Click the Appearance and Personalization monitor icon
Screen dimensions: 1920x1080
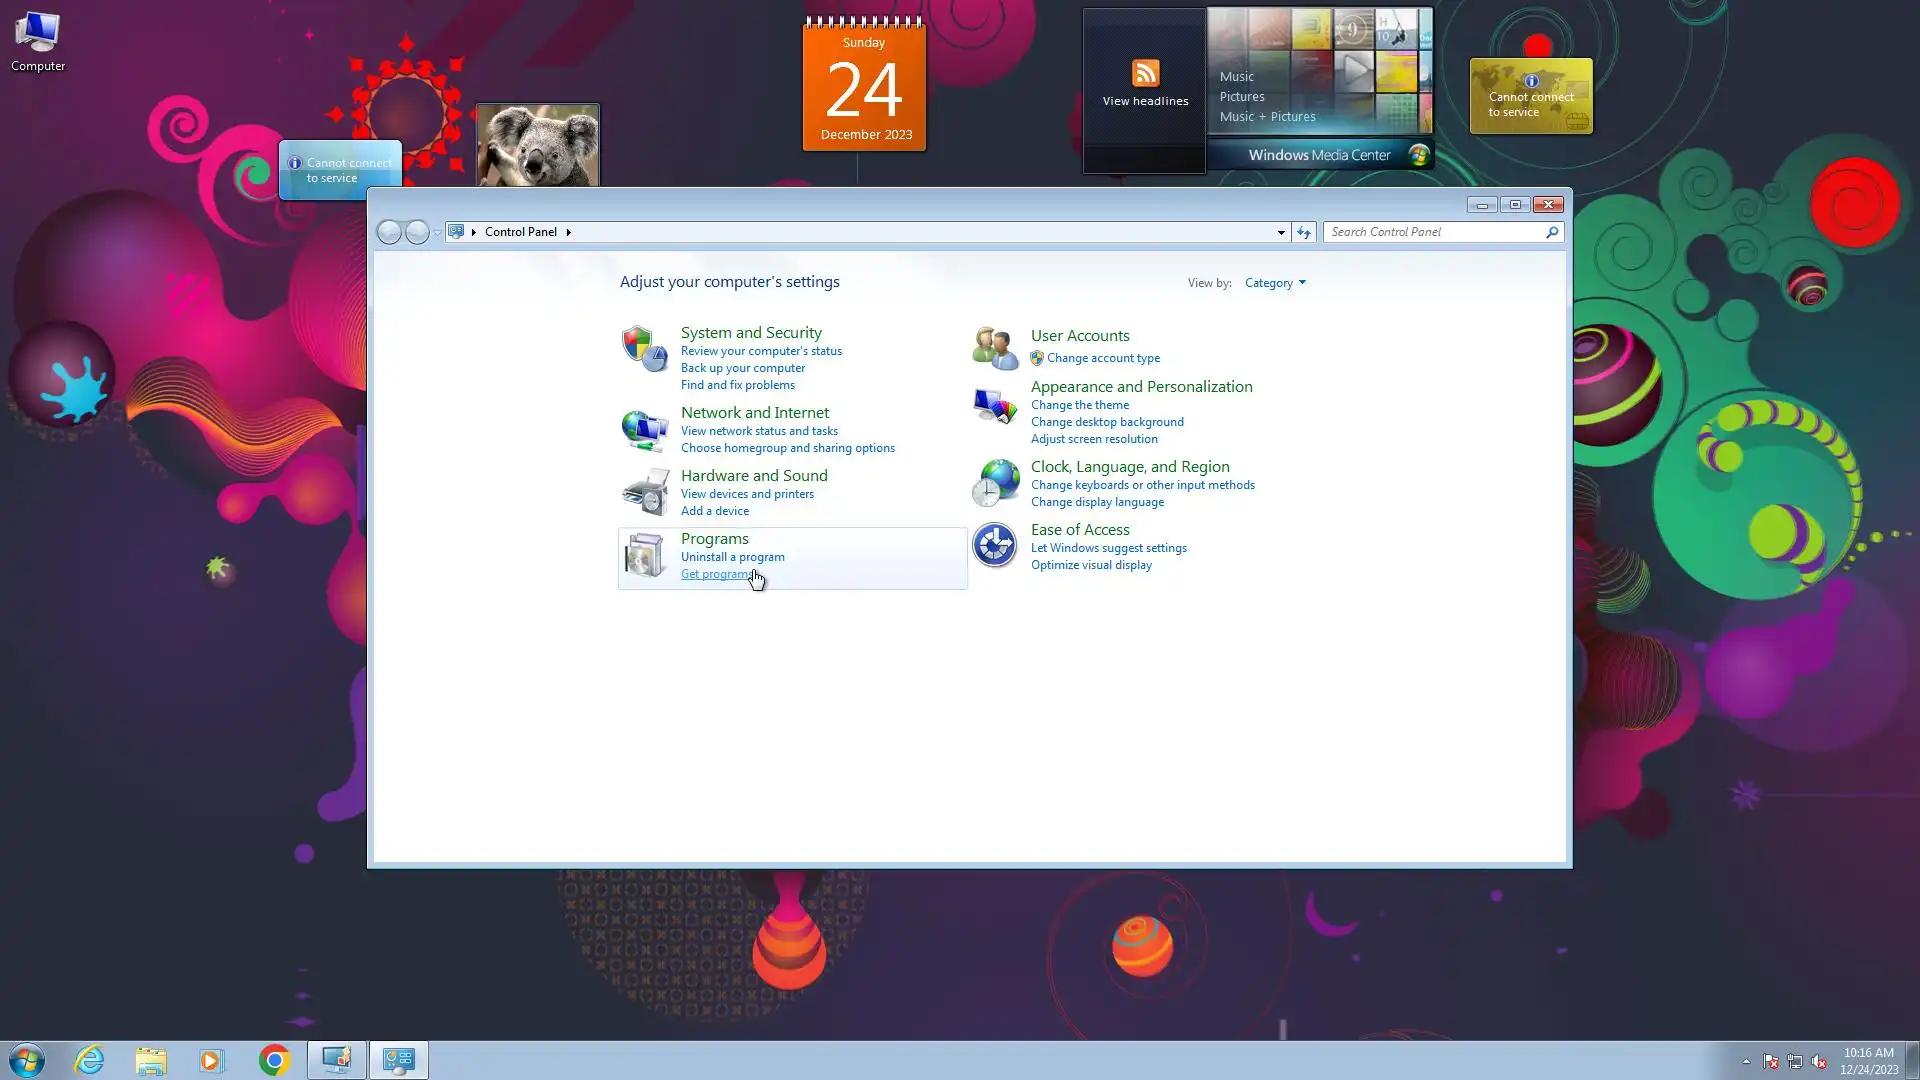pyautogui.click(x=994, y=407)
